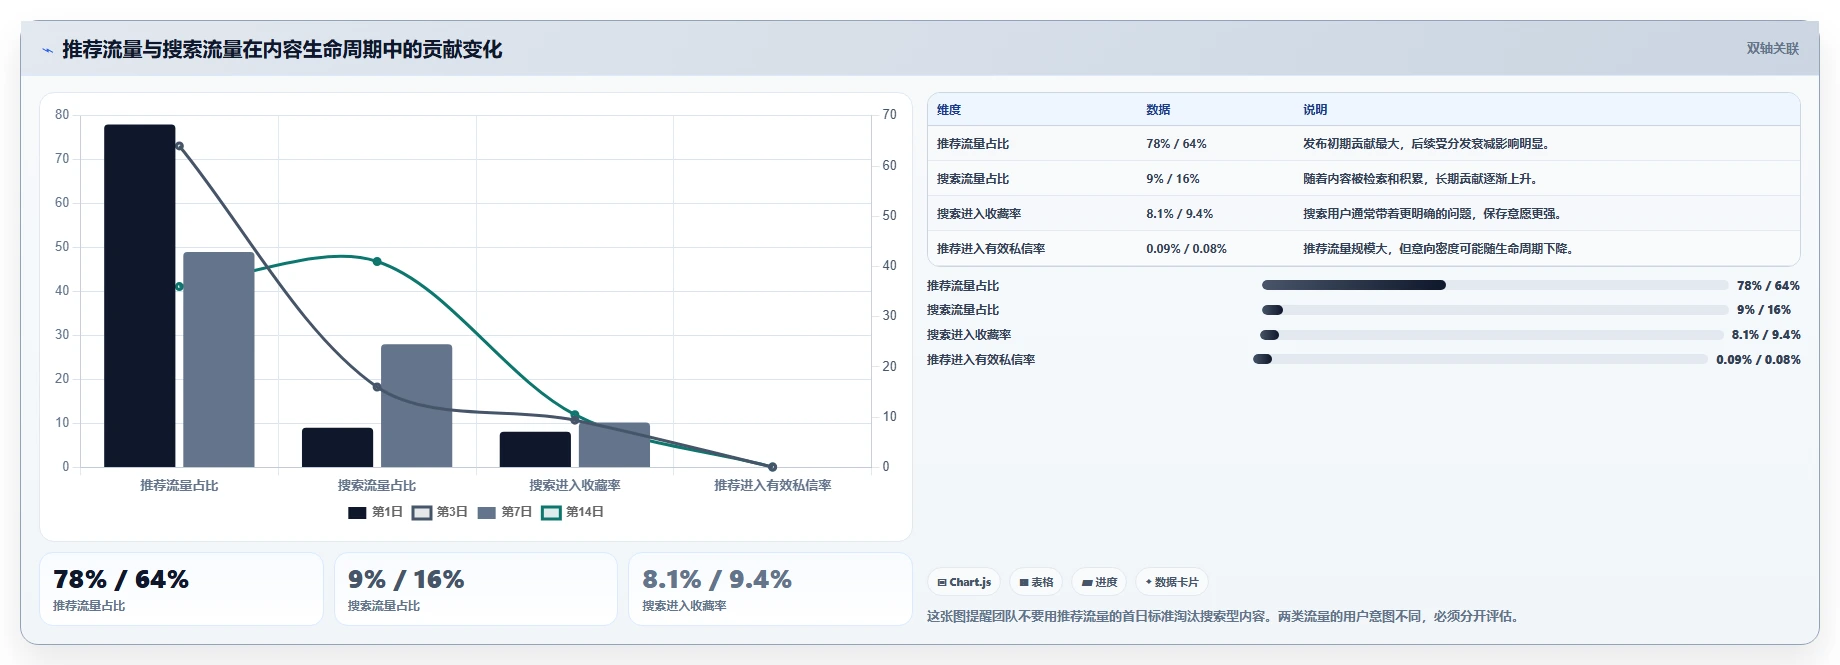Click the 维度 column header
The image size is (1840, 665).
(949, 110)
